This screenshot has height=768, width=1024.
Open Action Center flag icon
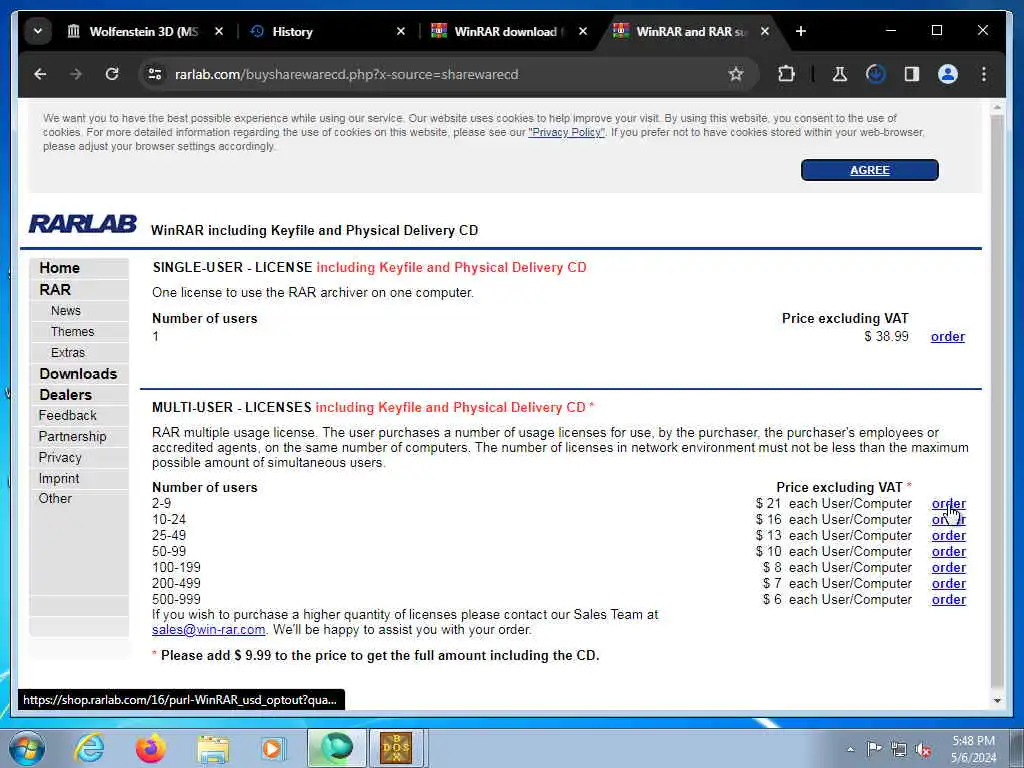pyautogui.click(x=874, y=749)
